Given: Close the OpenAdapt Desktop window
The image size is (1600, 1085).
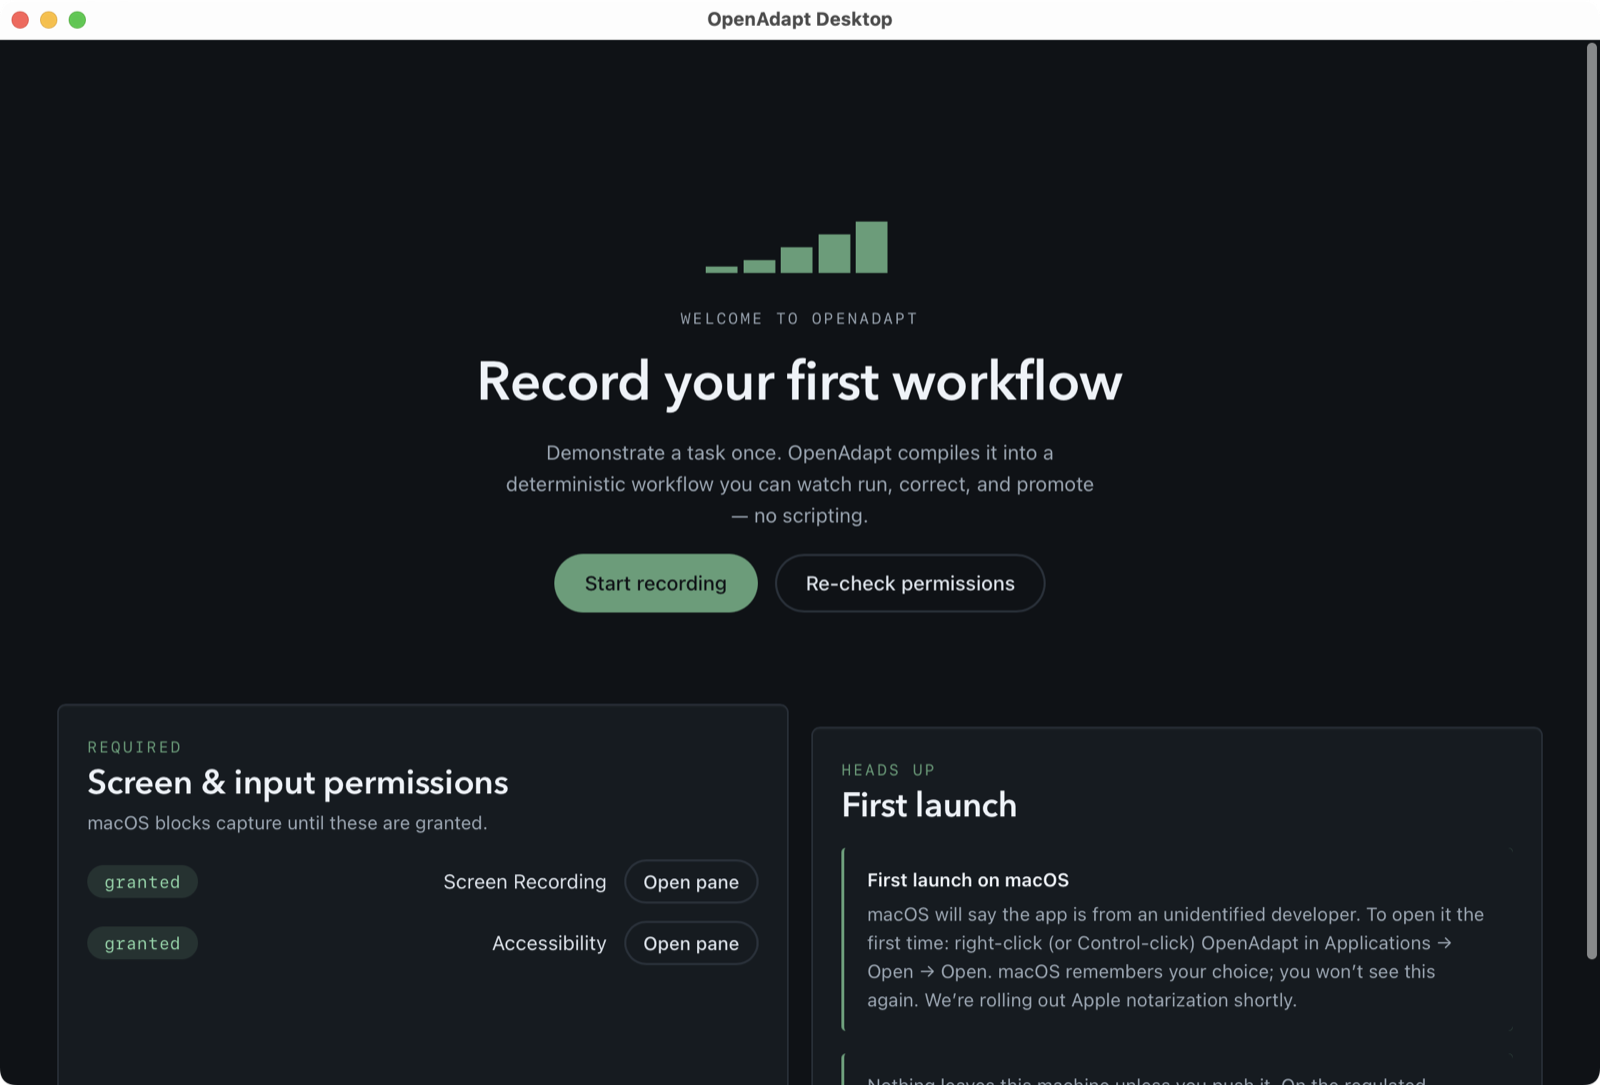Looking at the screenshot, I should tap(20, 20).
